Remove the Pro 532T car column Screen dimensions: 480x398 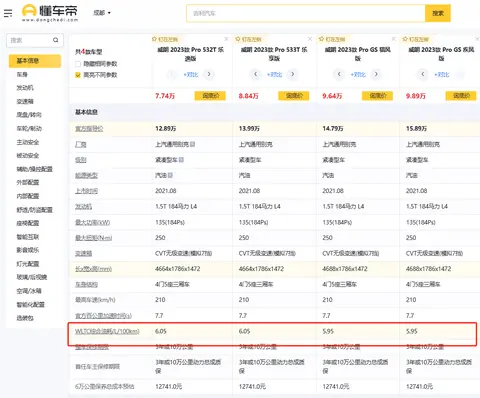coord(226,39)
